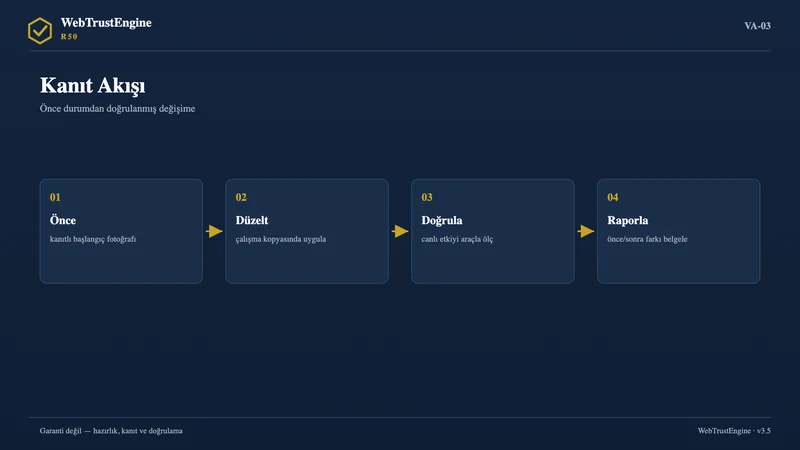Click the arrow between Önce and Düzelt
The width and height of the screenshot is (800, 450).
[214, 231]
